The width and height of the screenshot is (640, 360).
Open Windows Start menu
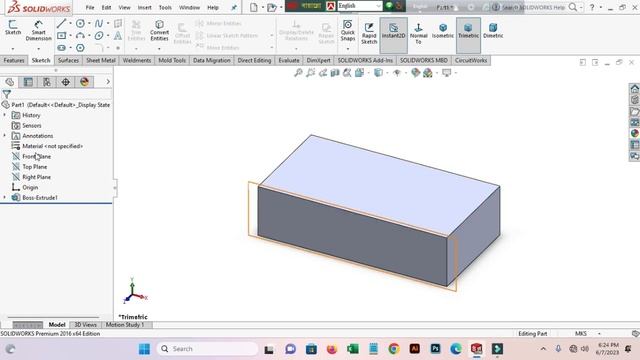[144, 349]
